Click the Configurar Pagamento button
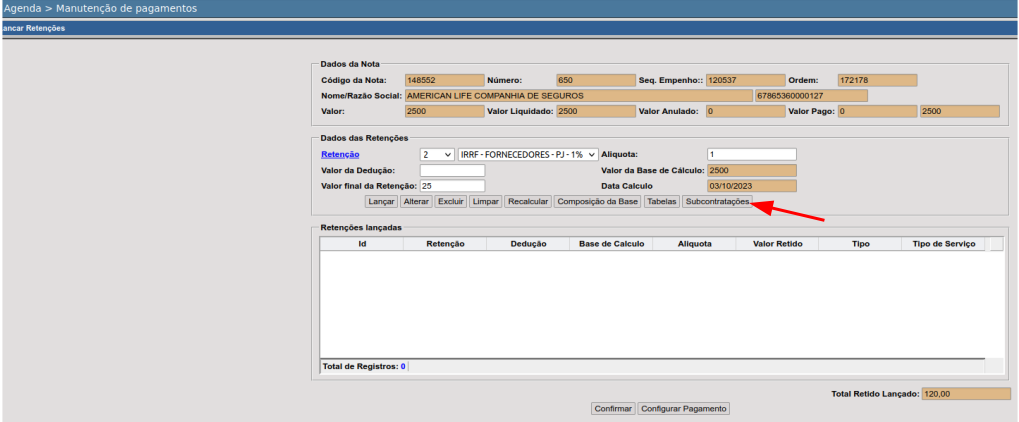Screen dimensions: 1019x422 coord(684,409)
